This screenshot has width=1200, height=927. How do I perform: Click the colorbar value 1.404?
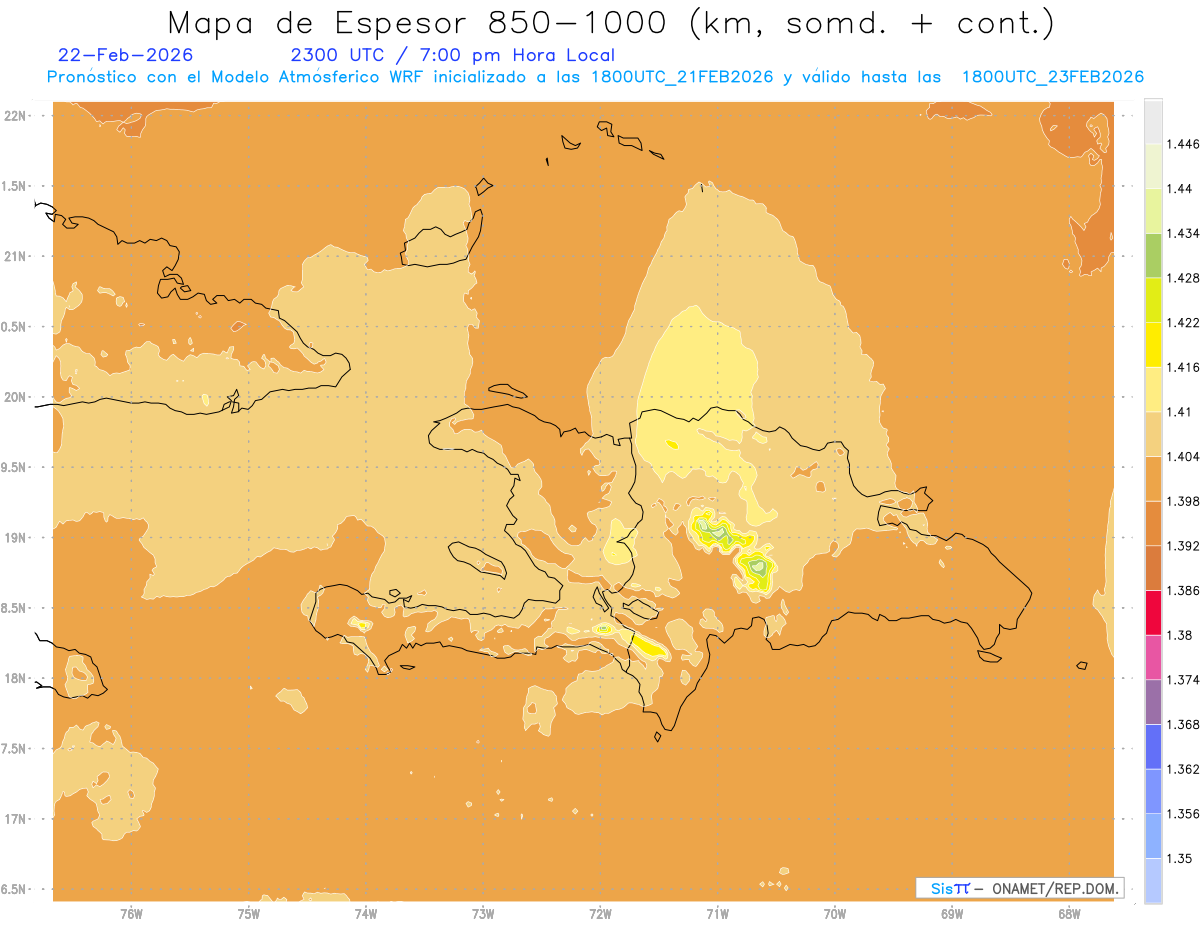pos(1185,456)
